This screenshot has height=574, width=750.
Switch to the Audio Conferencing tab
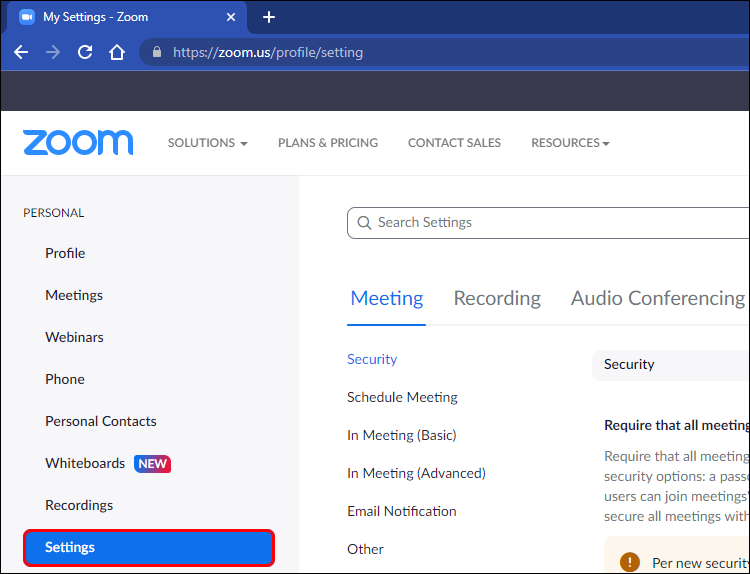657,298
